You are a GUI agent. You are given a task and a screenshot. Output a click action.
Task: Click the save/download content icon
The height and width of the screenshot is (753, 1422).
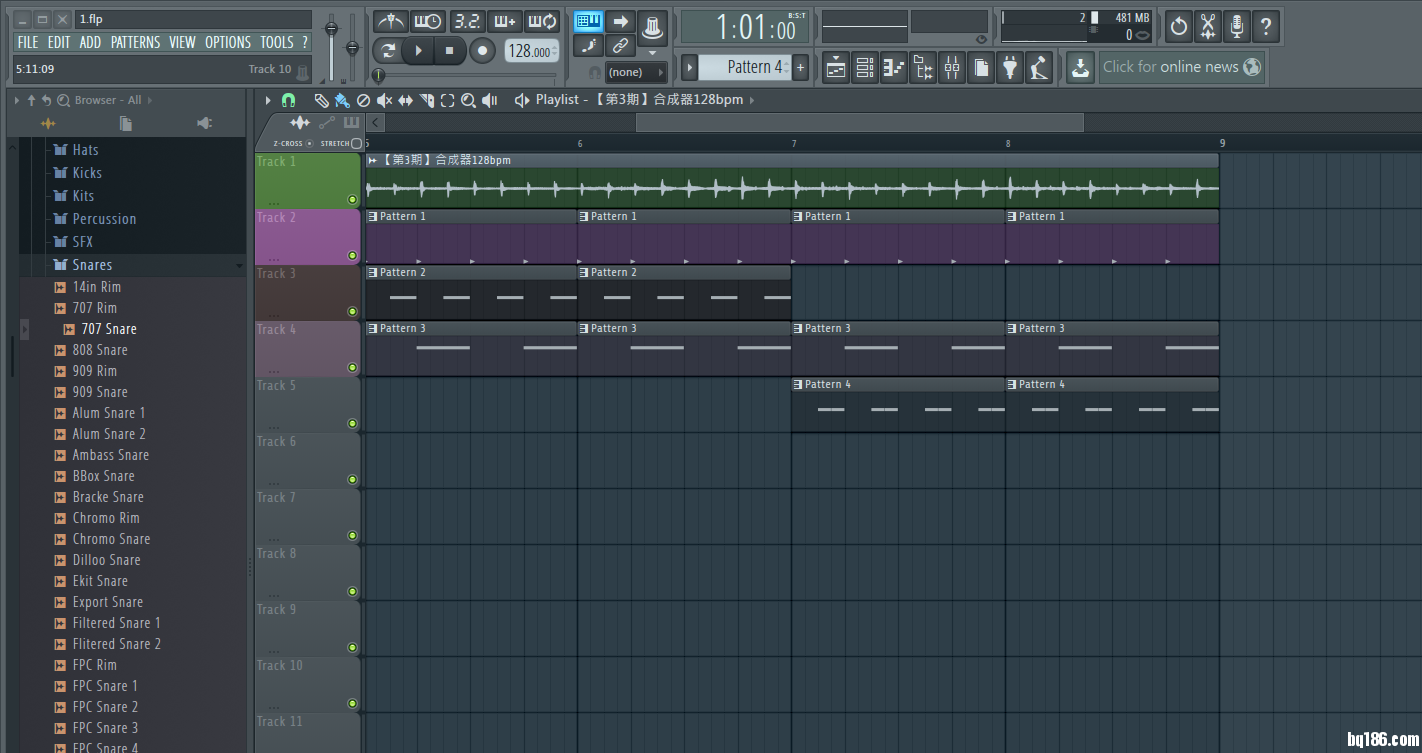coord(1080,68)
